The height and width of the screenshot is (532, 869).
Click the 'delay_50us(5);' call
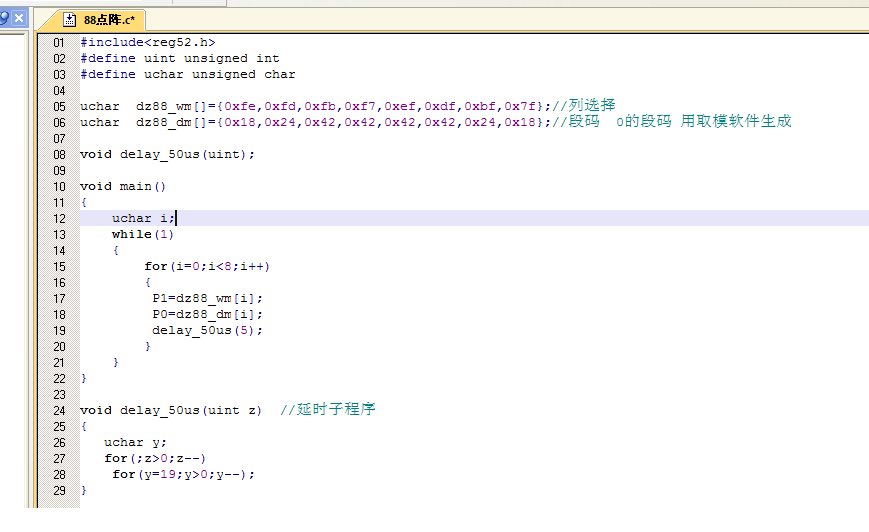point(207,330)
